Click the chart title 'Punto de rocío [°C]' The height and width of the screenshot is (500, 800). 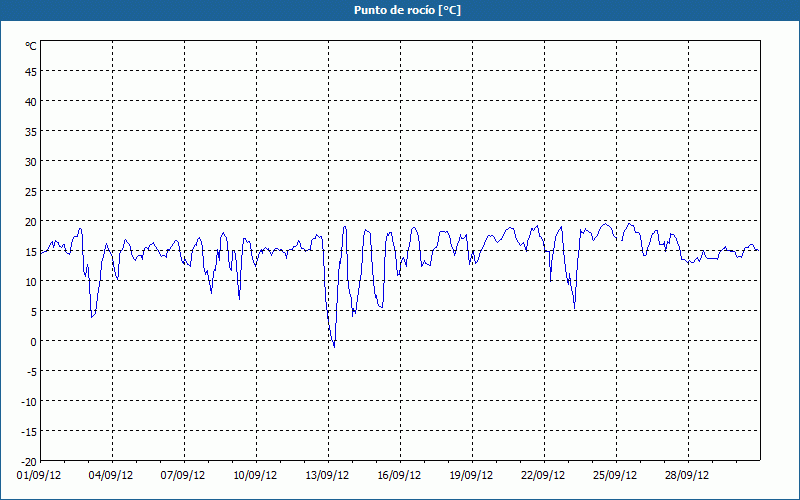tap(407, 10)
